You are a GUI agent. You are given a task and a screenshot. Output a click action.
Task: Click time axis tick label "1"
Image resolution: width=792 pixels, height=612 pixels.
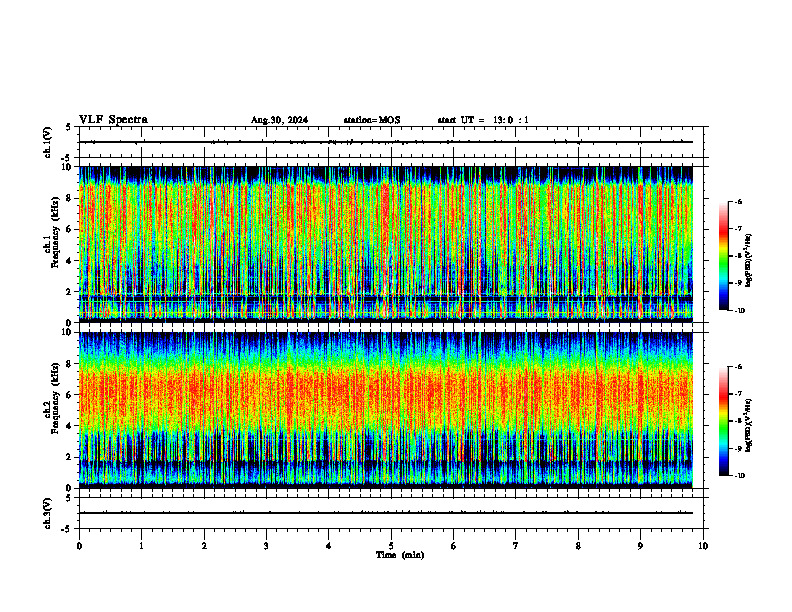click(x=141, y=546)
